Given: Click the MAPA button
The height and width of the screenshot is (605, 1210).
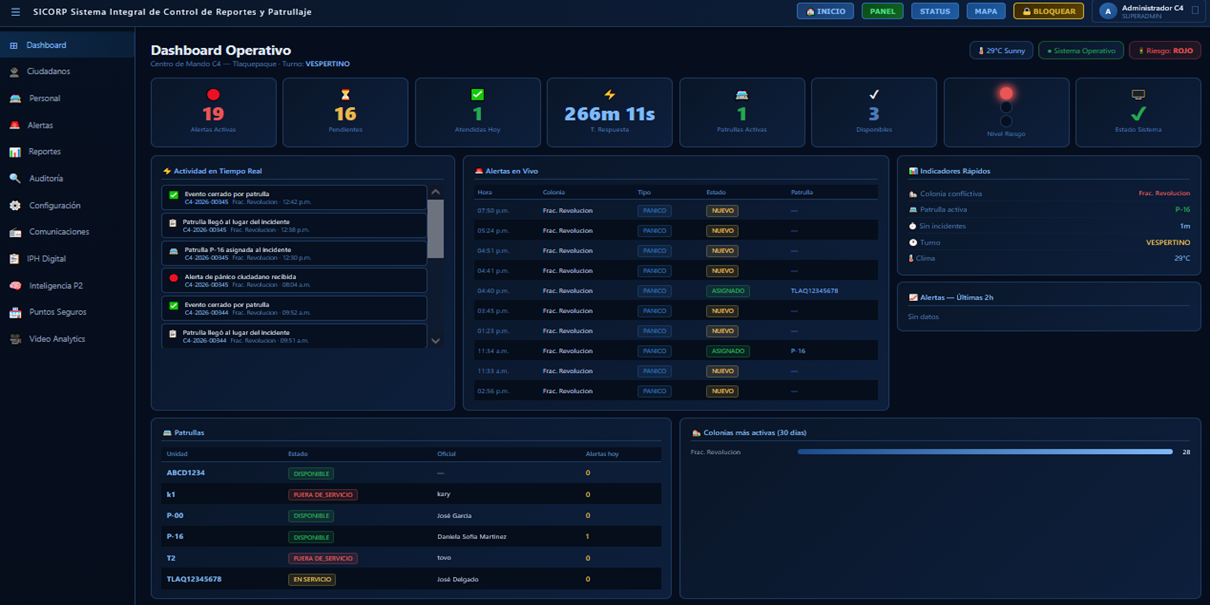Looking at the screenshot, I should coord(986,11).
